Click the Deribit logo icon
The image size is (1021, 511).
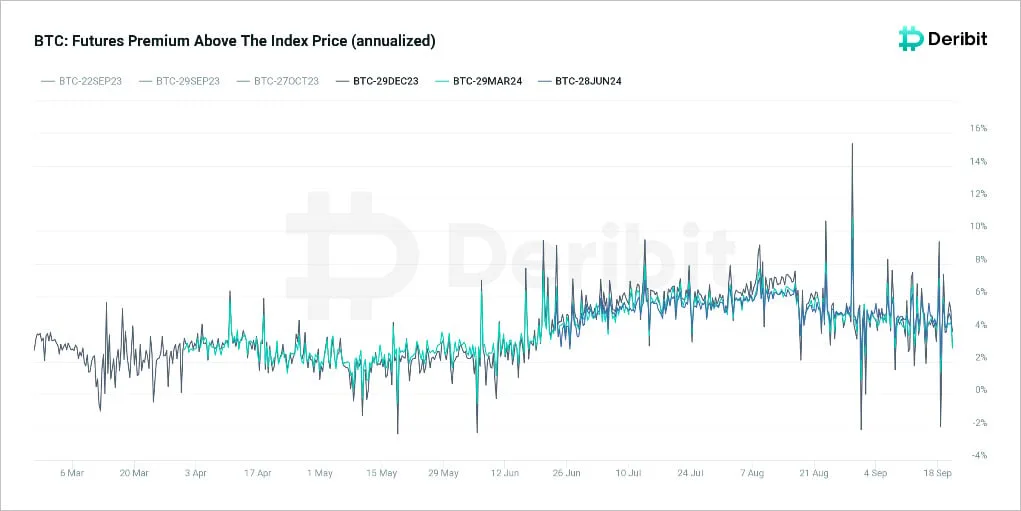pos(910,39)
